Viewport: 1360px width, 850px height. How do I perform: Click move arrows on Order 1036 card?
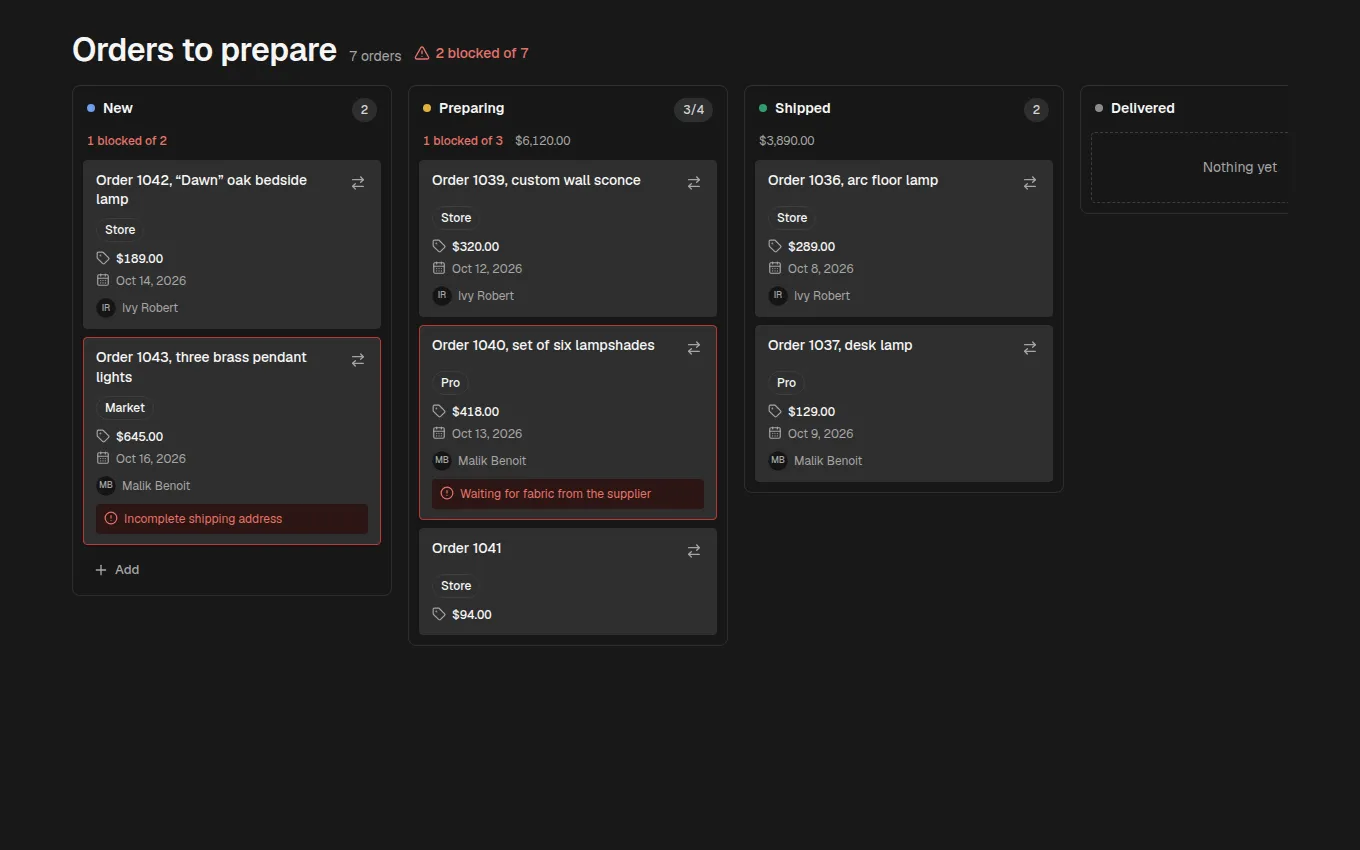click(x=1030, y=183)
